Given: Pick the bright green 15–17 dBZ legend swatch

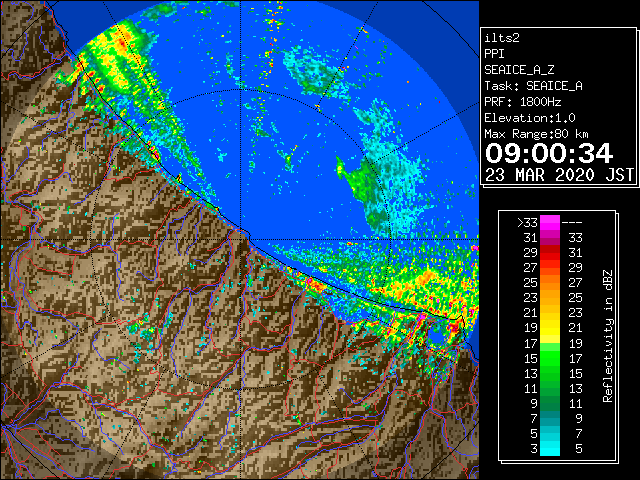Looking at the screenshot, I should [550, 358].
